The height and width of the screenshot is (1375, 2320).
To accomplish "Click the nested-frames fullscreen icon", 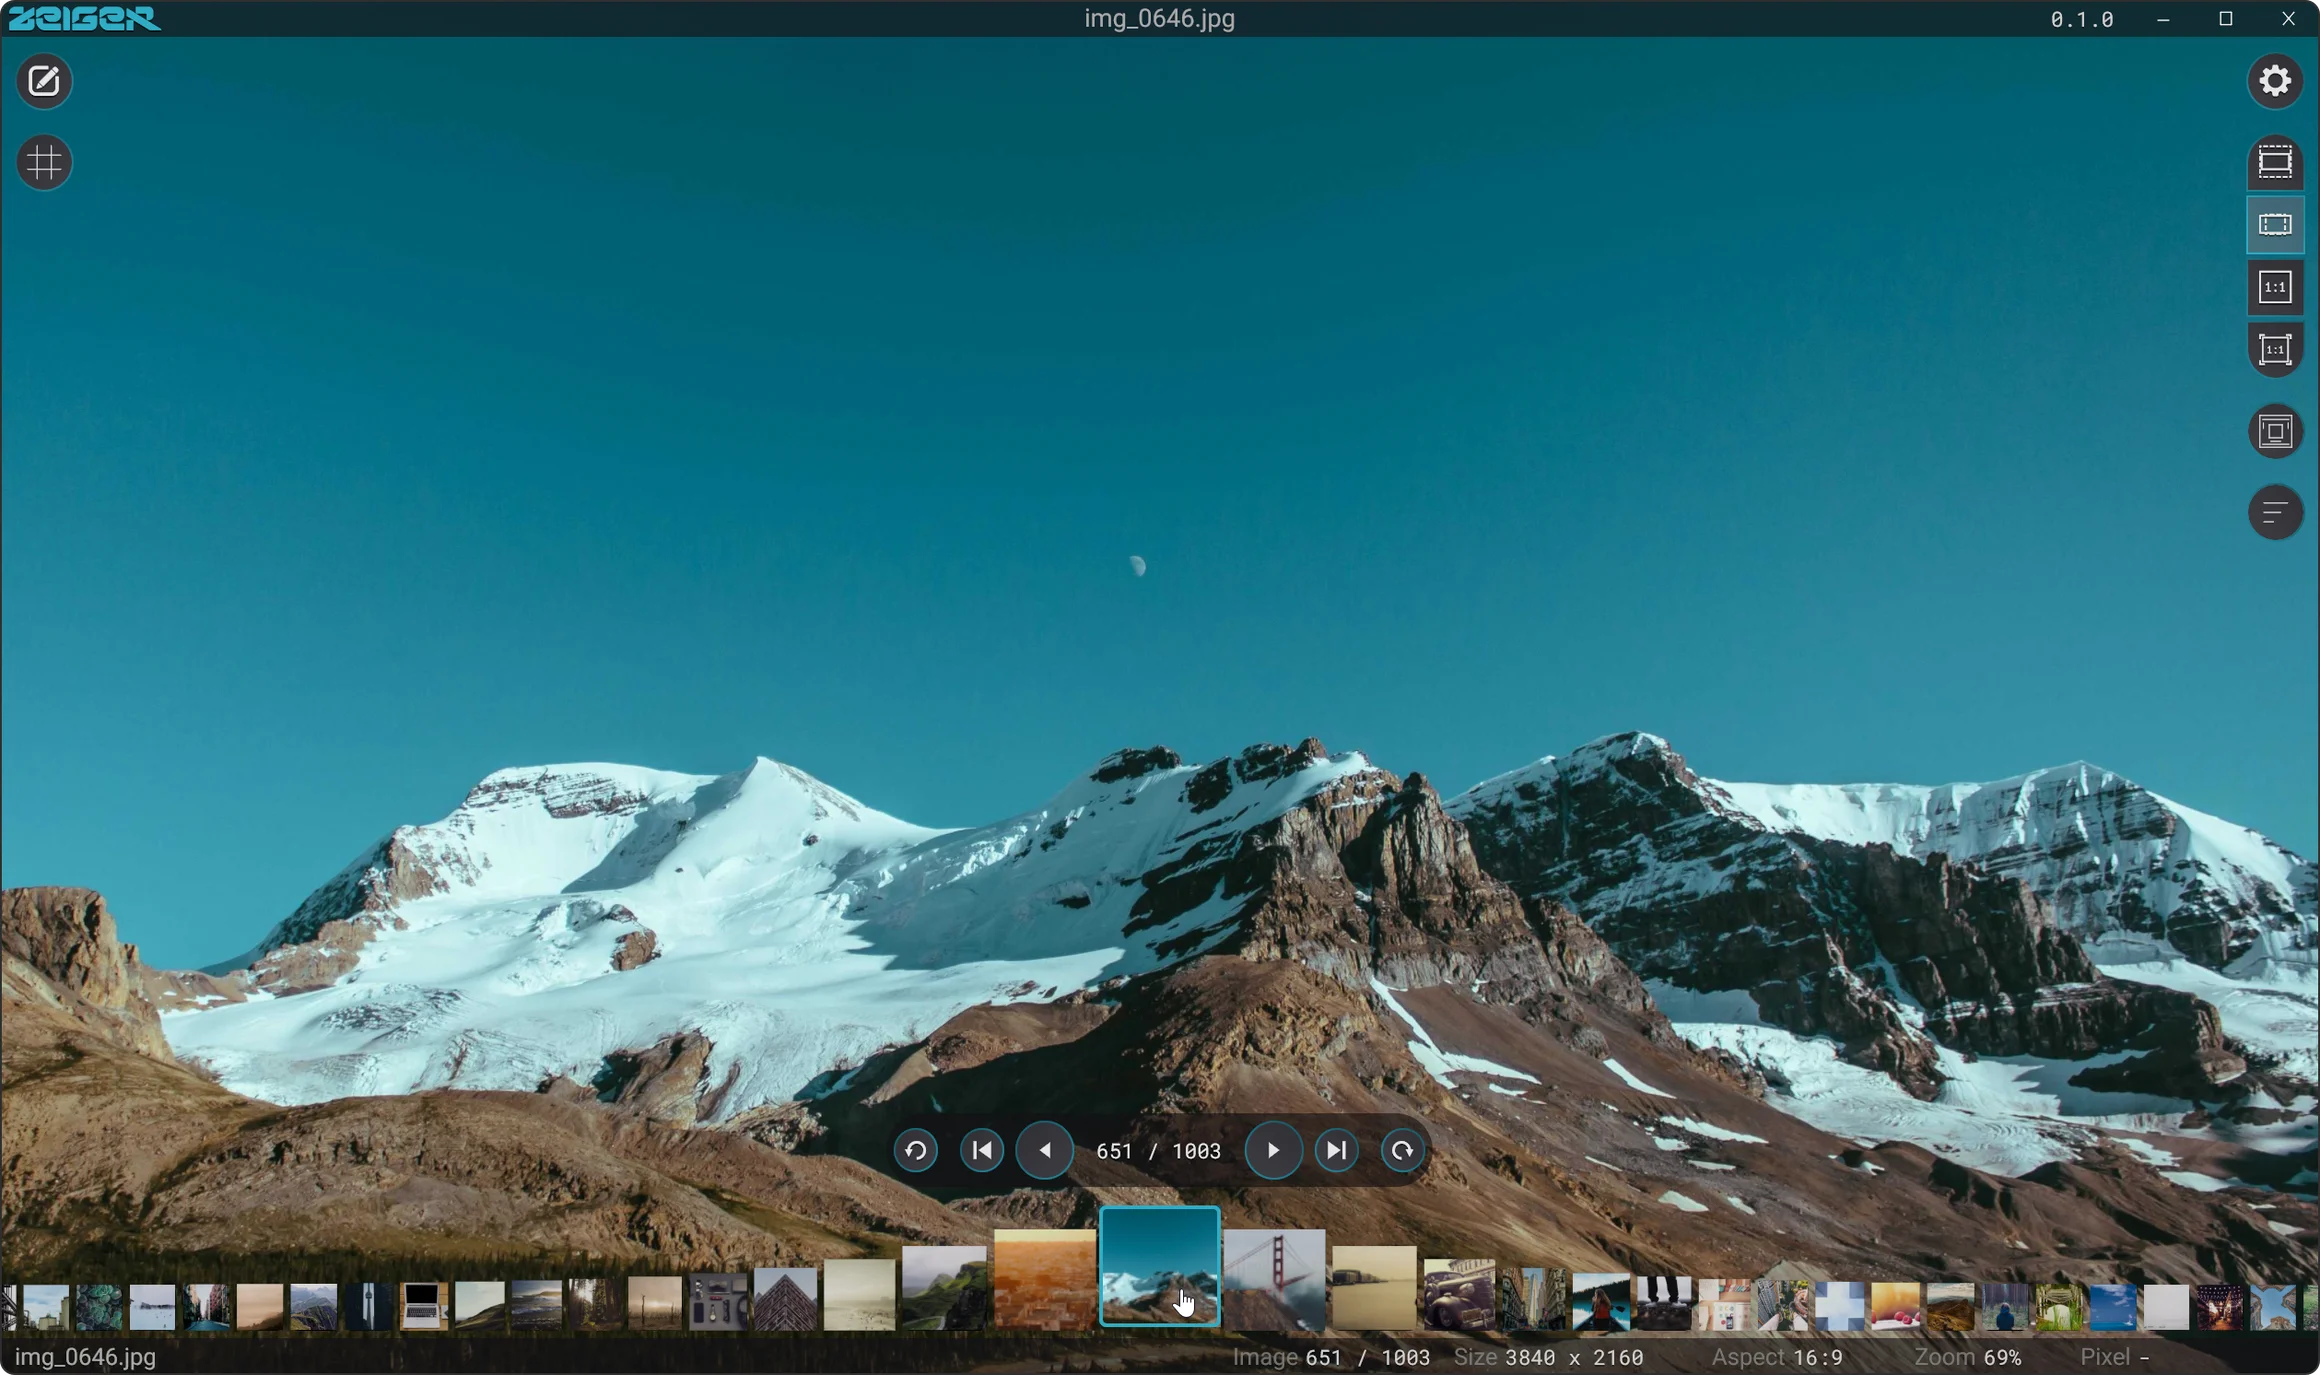I will click(x=2275, y=432).
